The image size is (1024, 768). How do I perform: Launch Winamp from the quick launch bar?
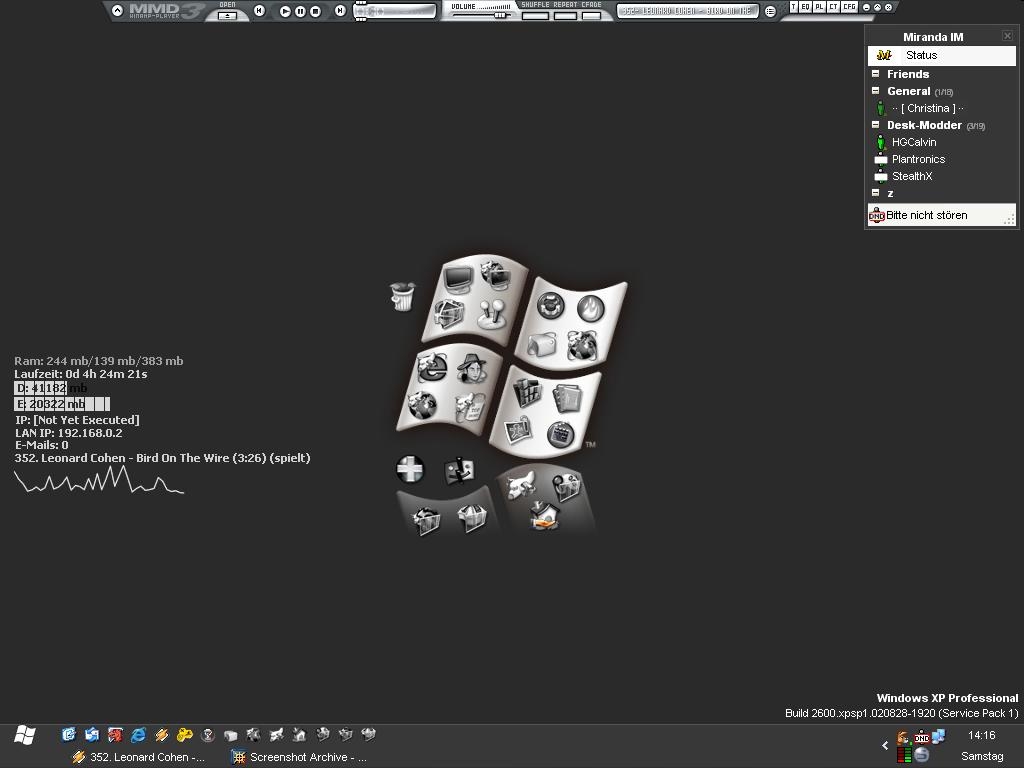pyautogui.click(x=161, y=735)
